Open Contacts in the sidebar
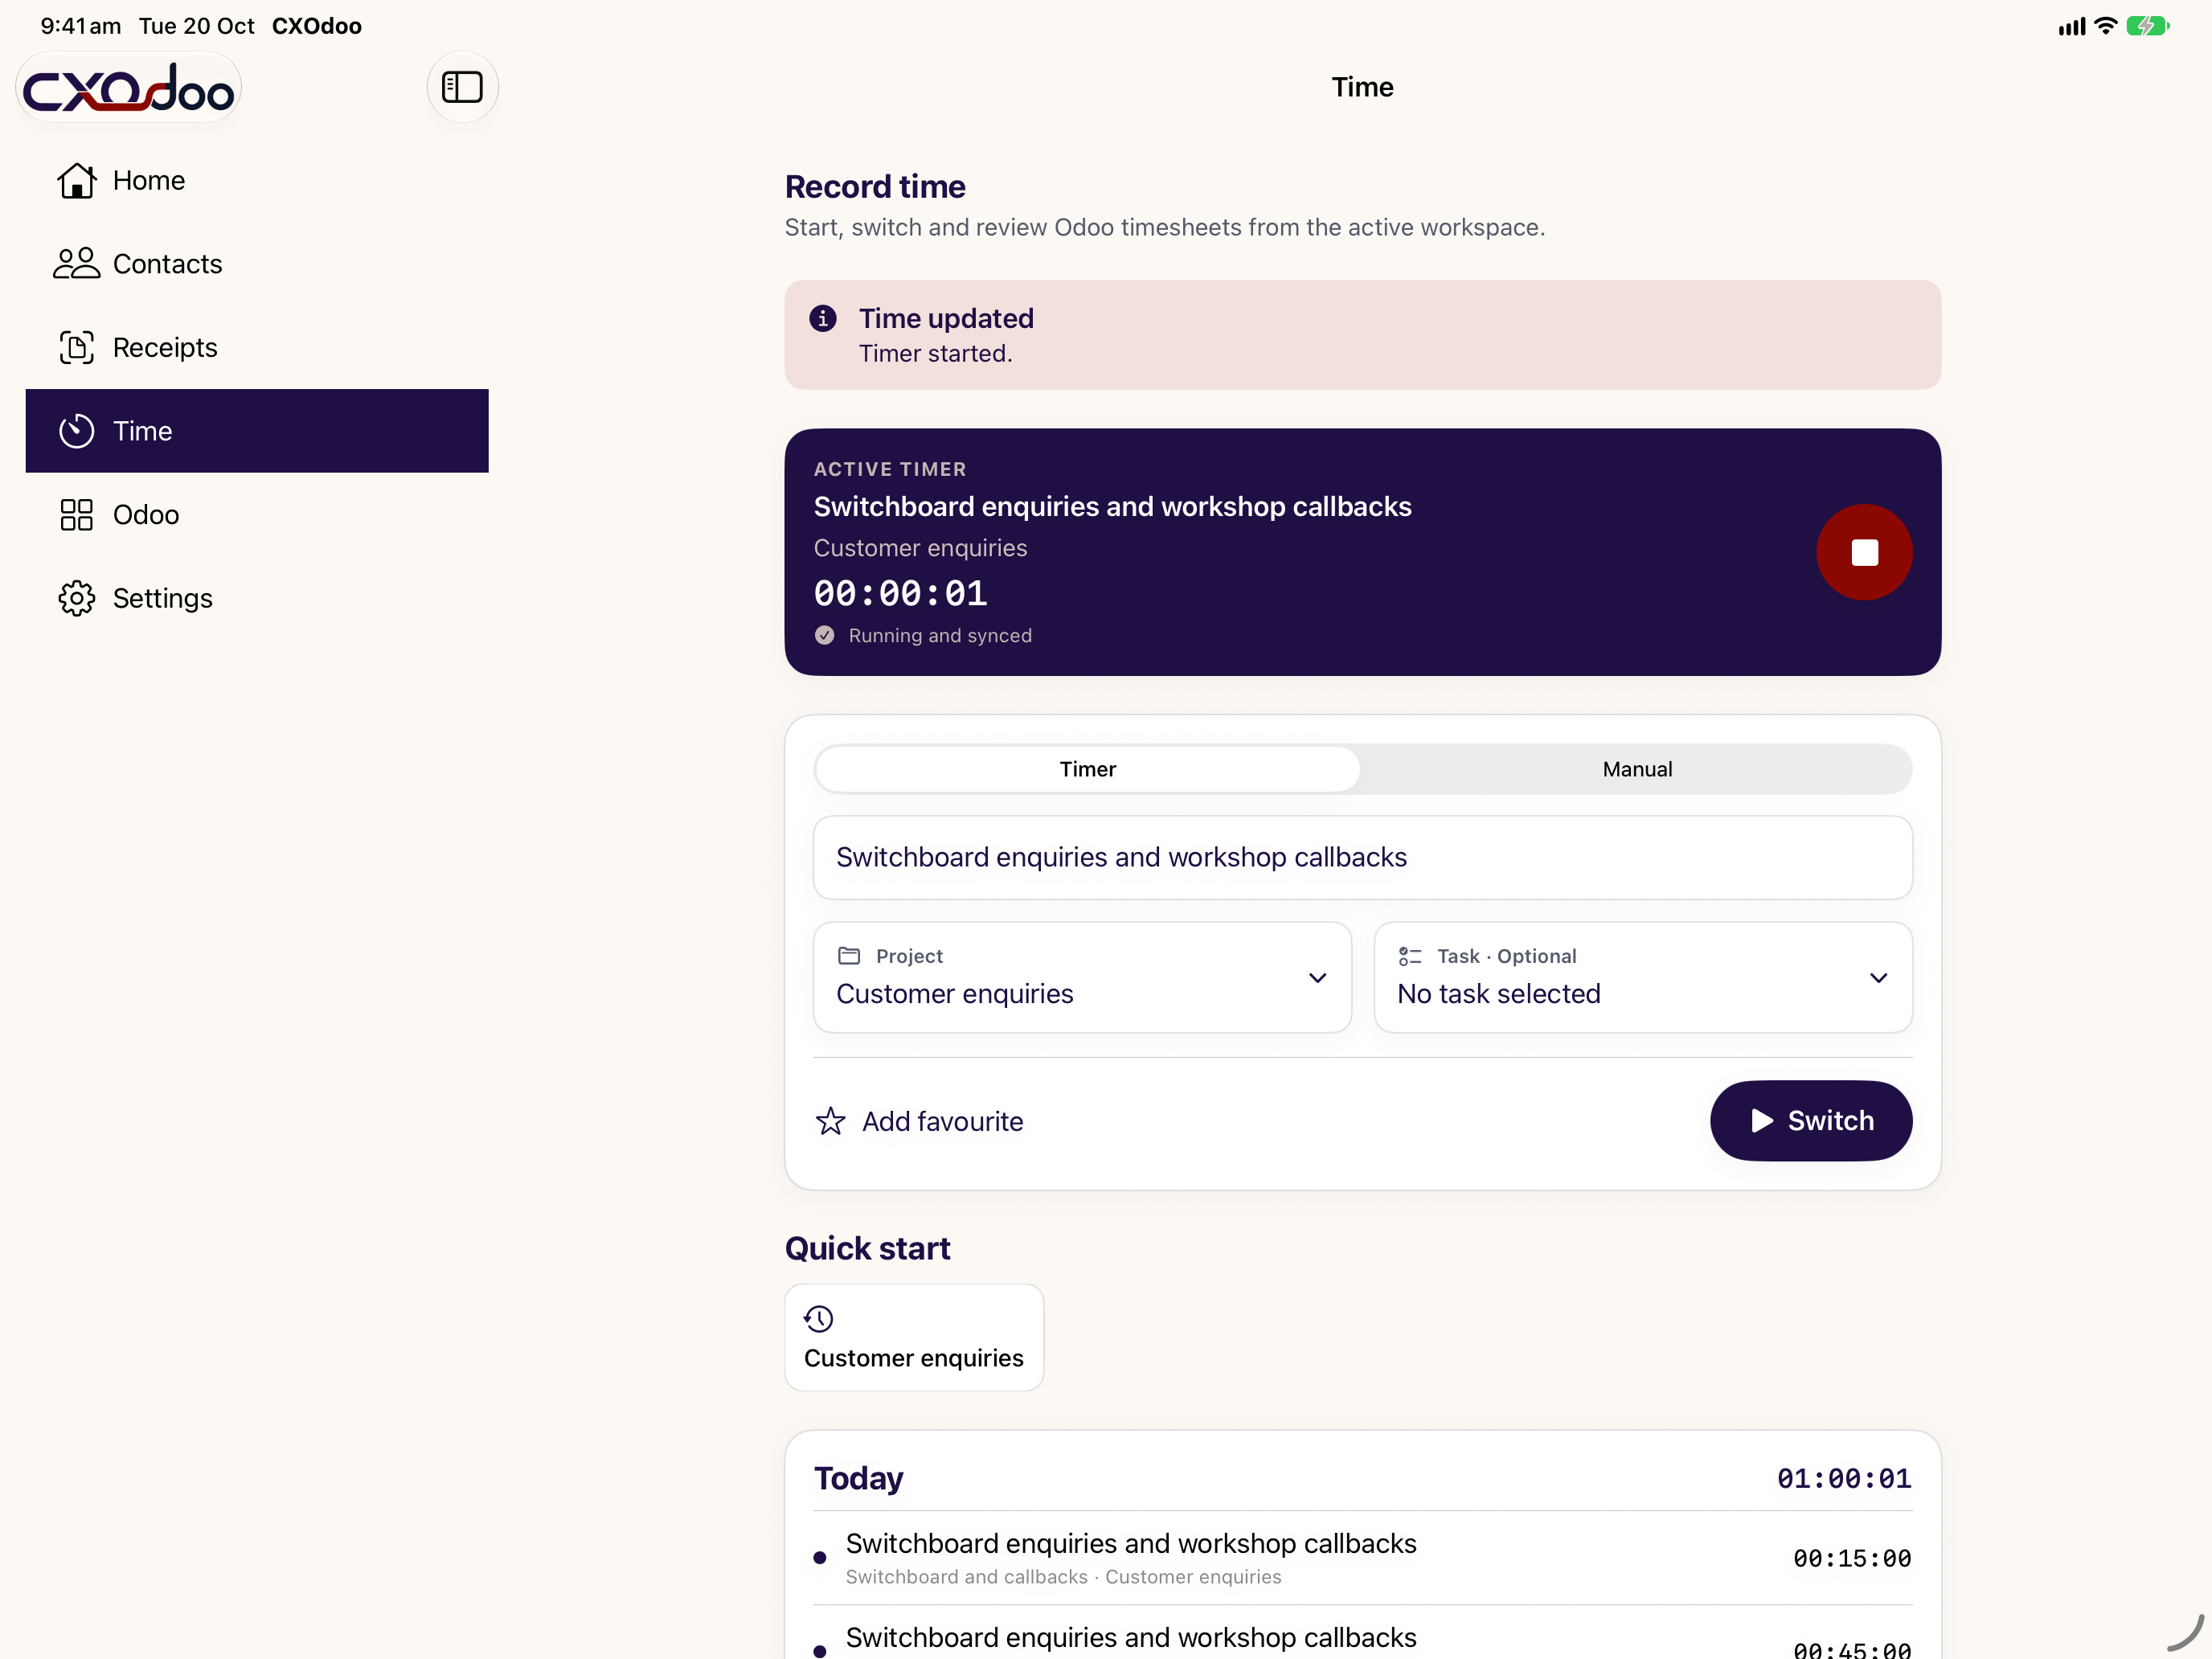The height and width of the screenshot is (1659, 2212). pos(257,264)
